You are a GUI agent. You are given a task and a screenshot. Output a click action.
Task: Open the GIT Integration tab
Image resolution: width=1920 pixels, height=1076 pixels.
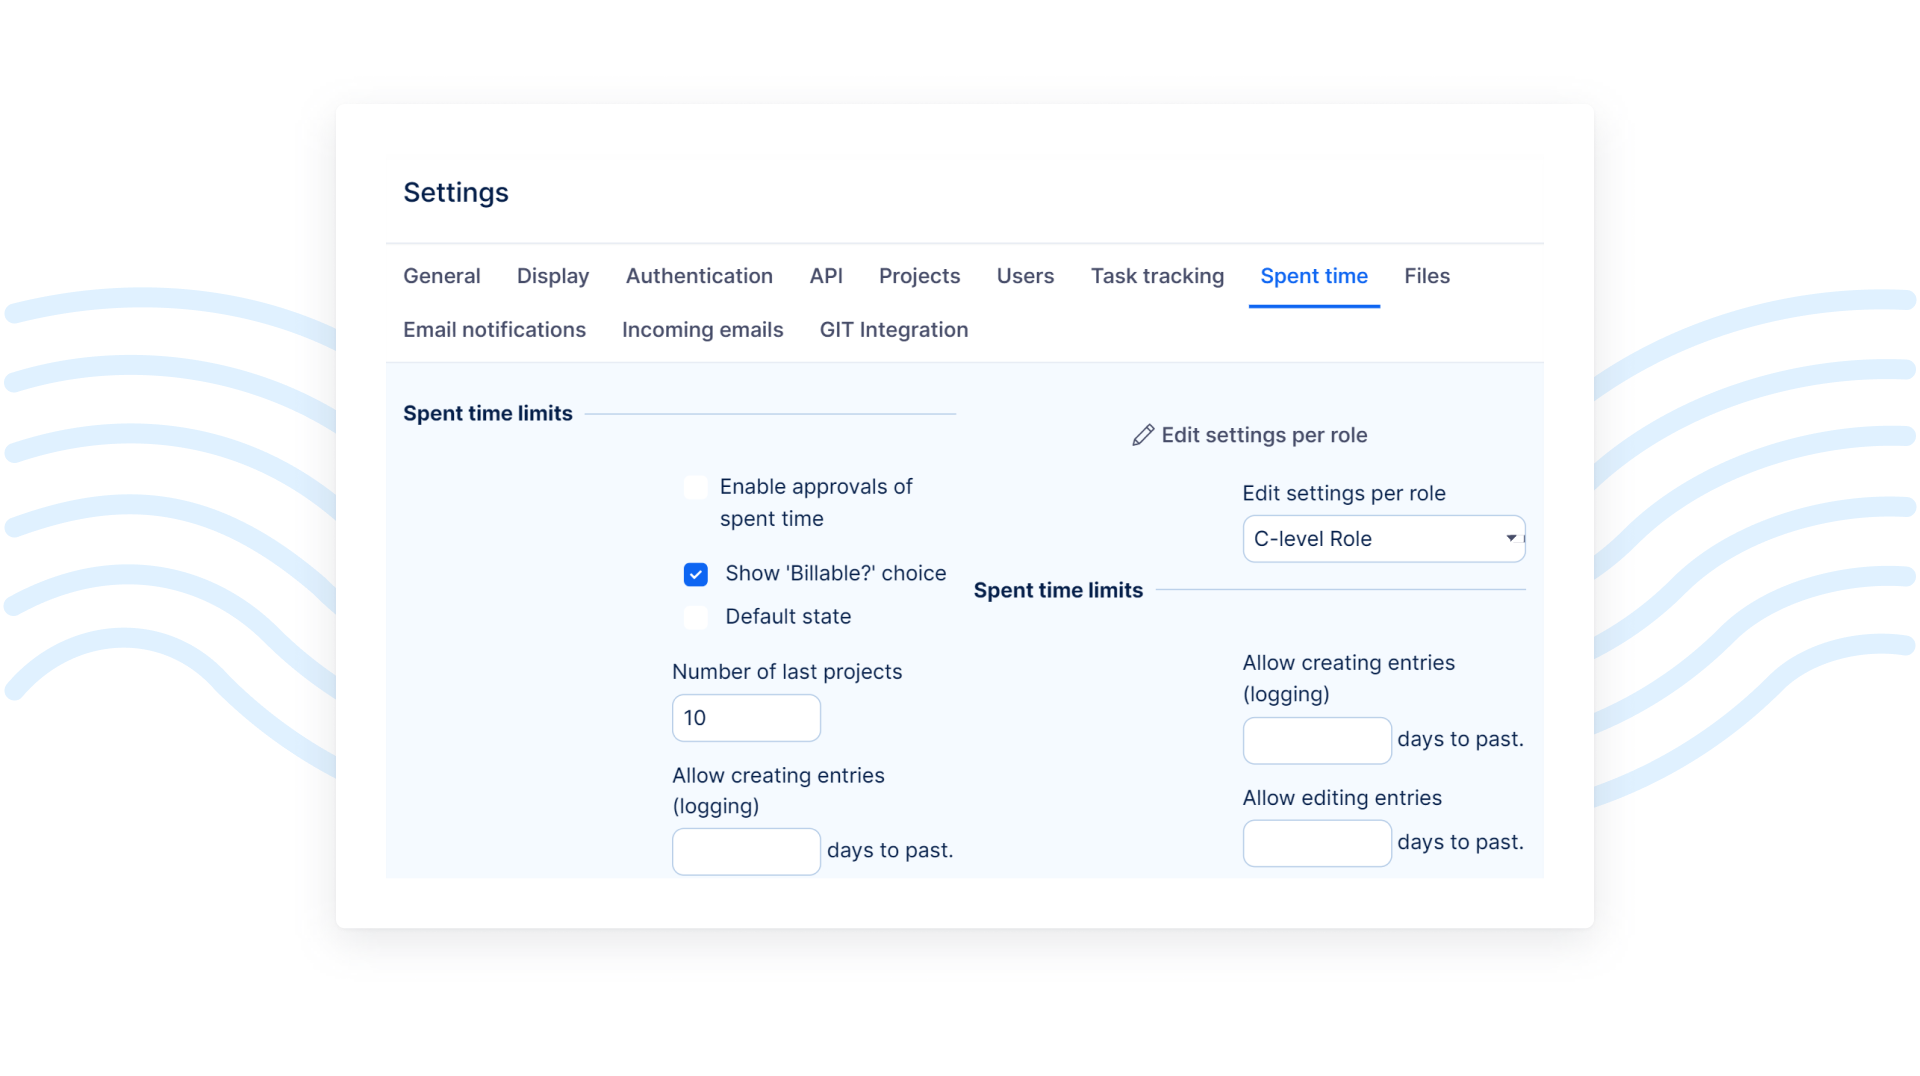[x=893, y=330]
